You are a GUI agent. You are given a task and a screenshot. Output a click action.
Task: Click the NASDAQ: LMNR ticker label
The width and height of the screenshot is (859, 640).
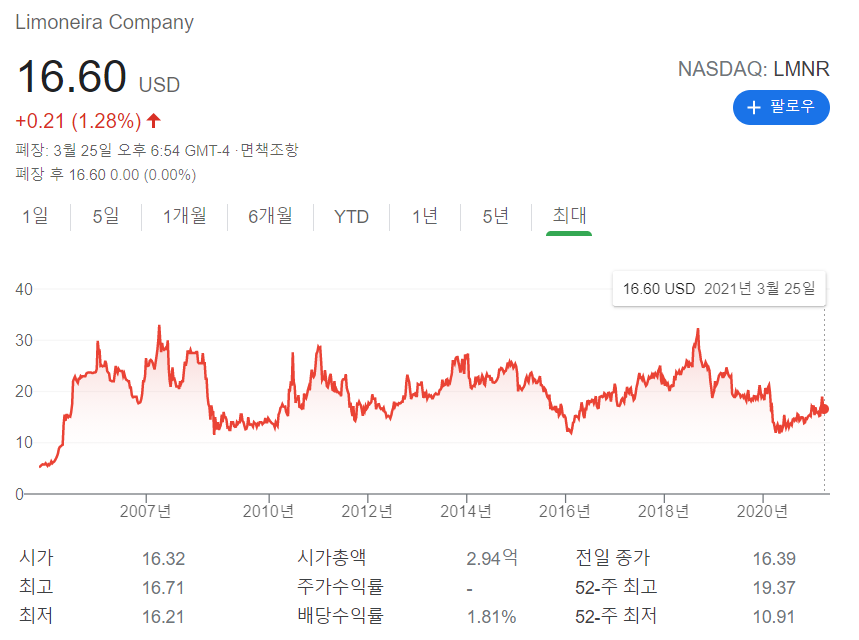click(x=754, y=69)
